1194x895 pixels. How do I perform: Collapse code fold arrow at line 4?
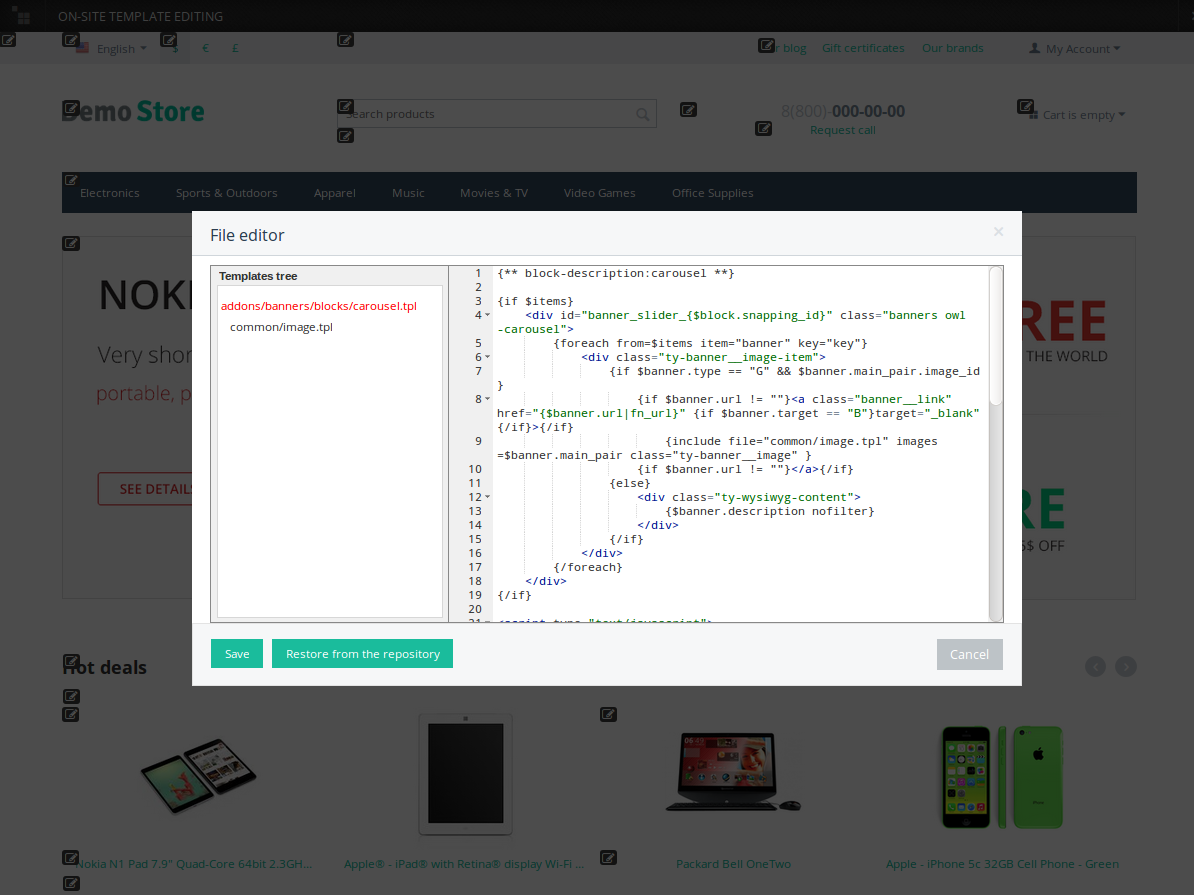point(487,315)
